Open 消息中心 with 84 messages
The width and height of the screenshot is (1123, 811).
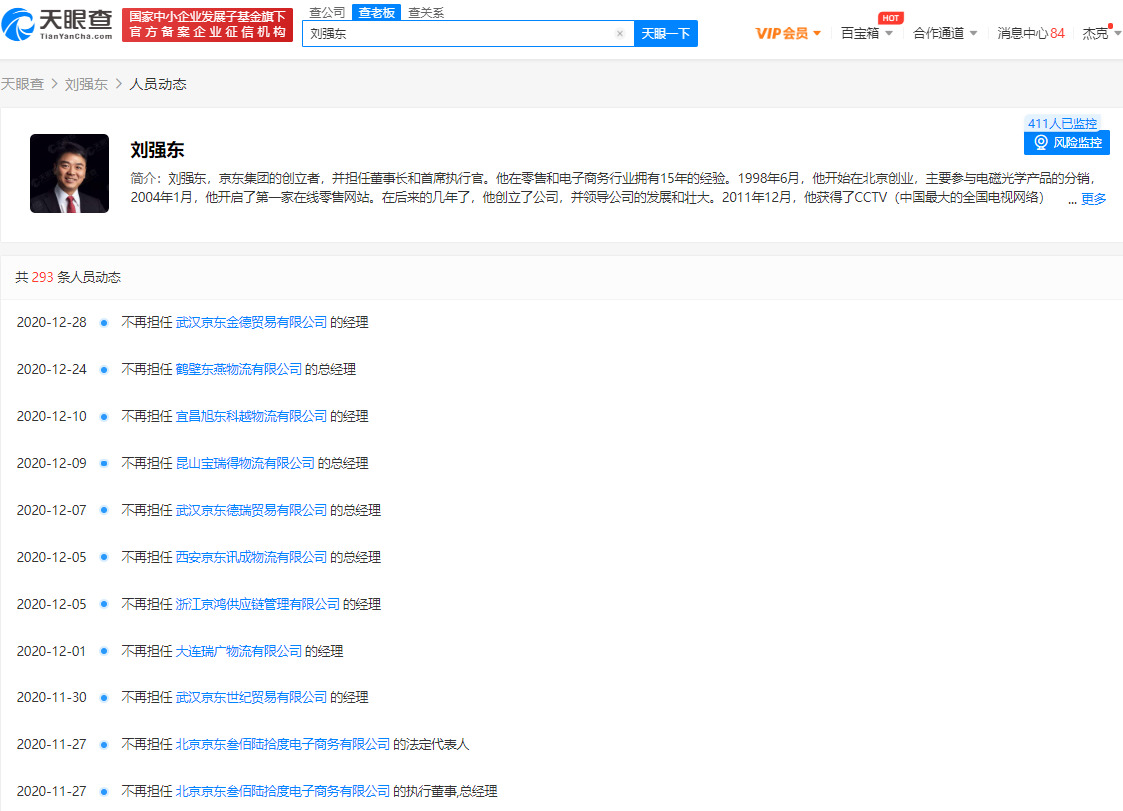[x=1031, y=34]
